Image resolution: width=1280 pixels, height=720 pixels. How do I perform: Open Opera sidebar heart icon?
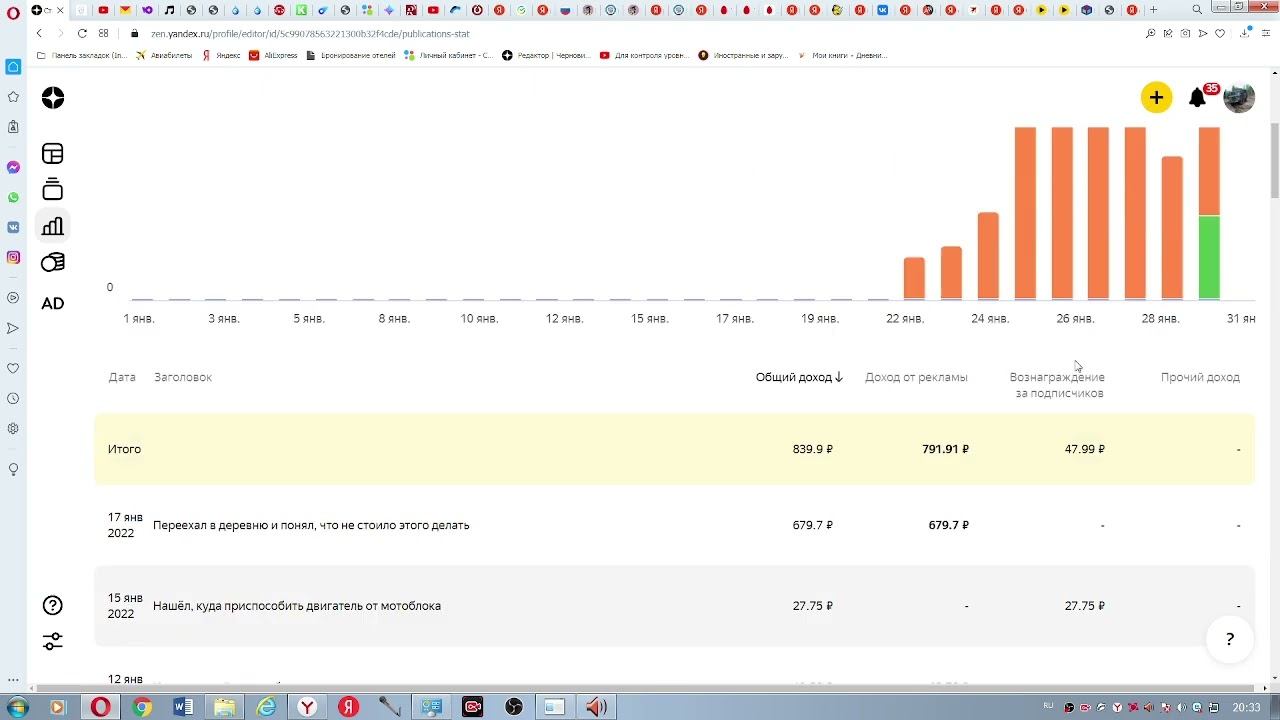click(x=13, y=368)
